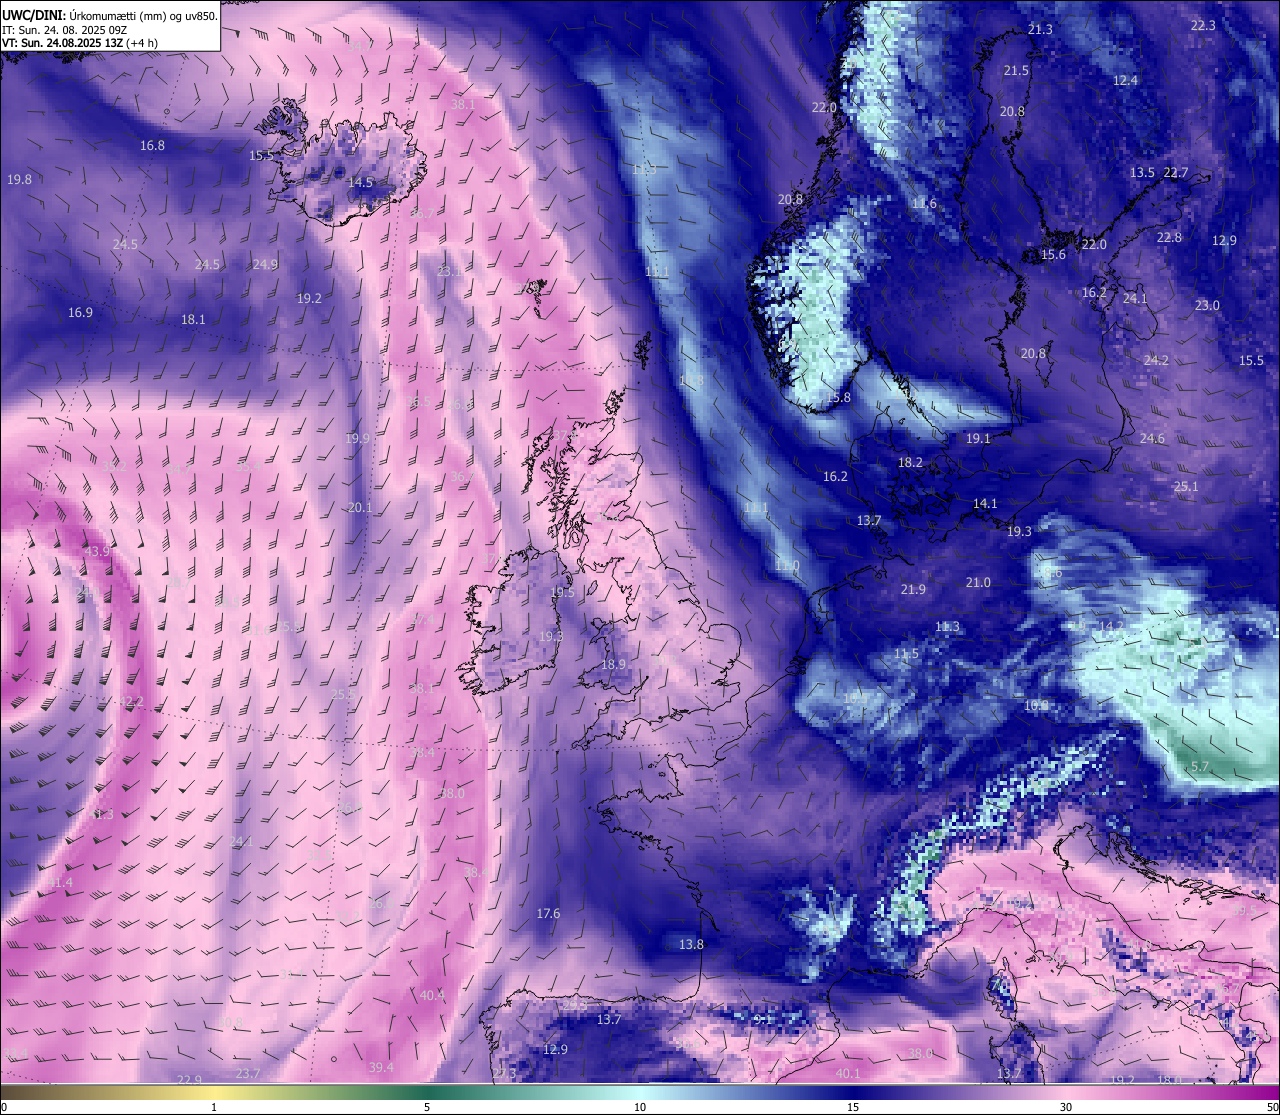Select the 21.5 value over northern Scandinavia
The image size is (1280, 1115).
(1016, 70)
